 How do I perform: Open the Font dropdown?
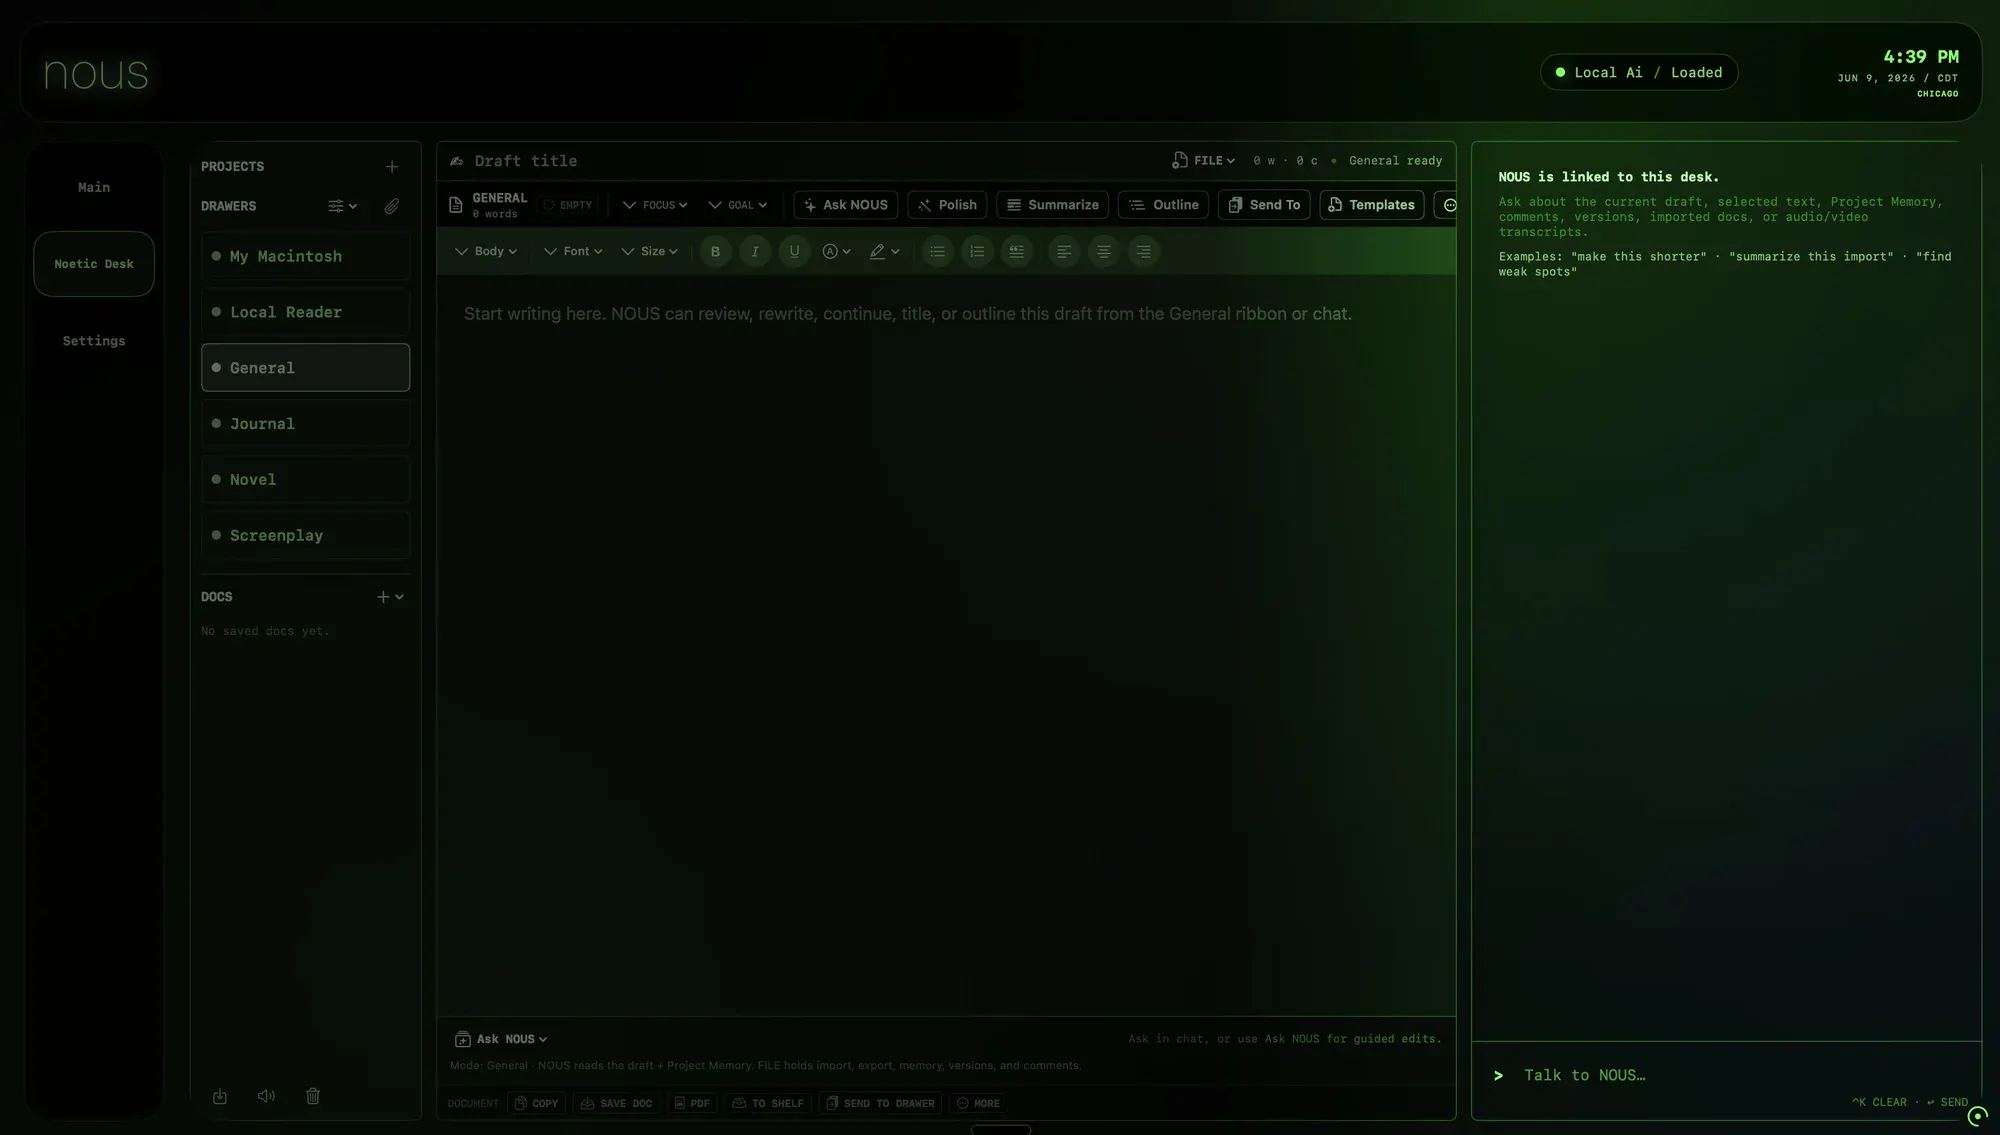coord(573,252)
